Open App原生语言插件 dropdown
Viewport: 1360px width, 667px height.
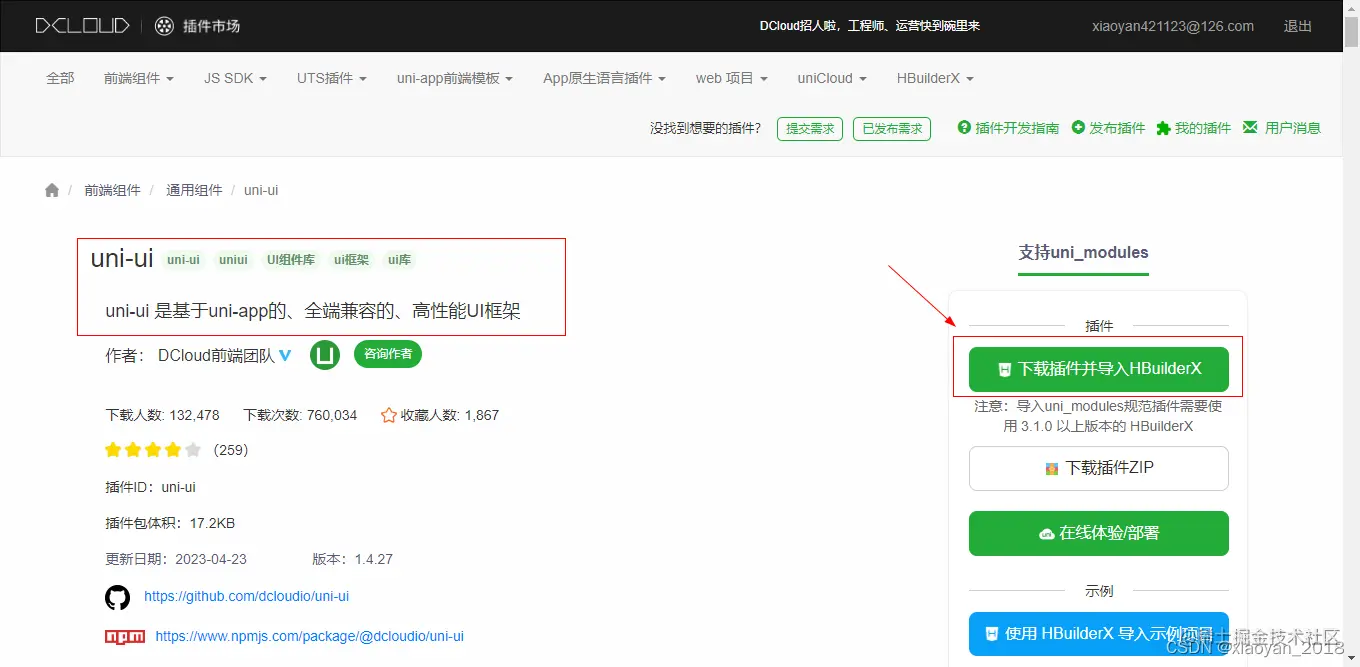[604, 78]
